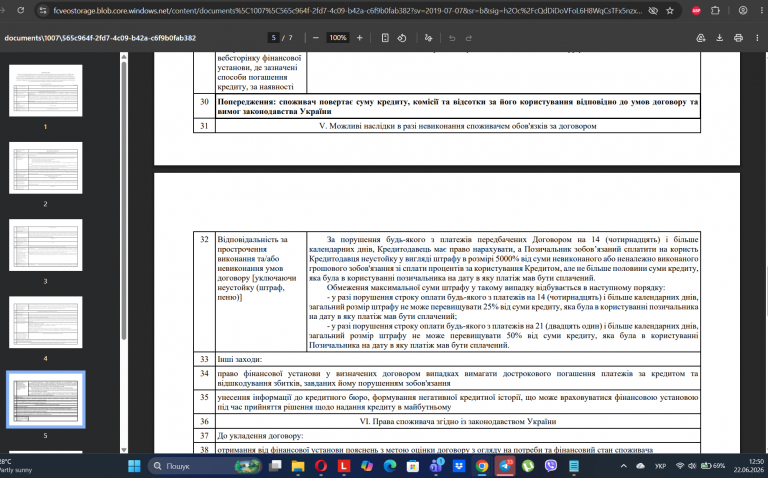The width and height of the screenshot is (768, 478).
Task: Open the PDF viewer more-actions menu
Action: 757,38
